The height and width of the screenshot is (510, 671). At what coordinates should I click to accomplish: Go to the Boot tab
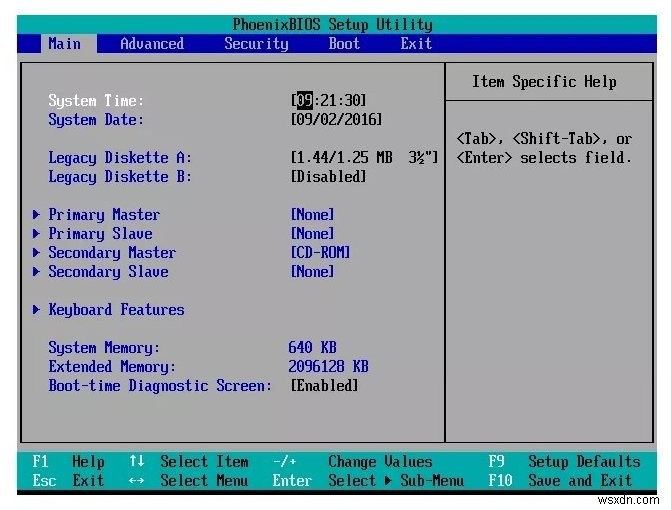coord(344,44)
